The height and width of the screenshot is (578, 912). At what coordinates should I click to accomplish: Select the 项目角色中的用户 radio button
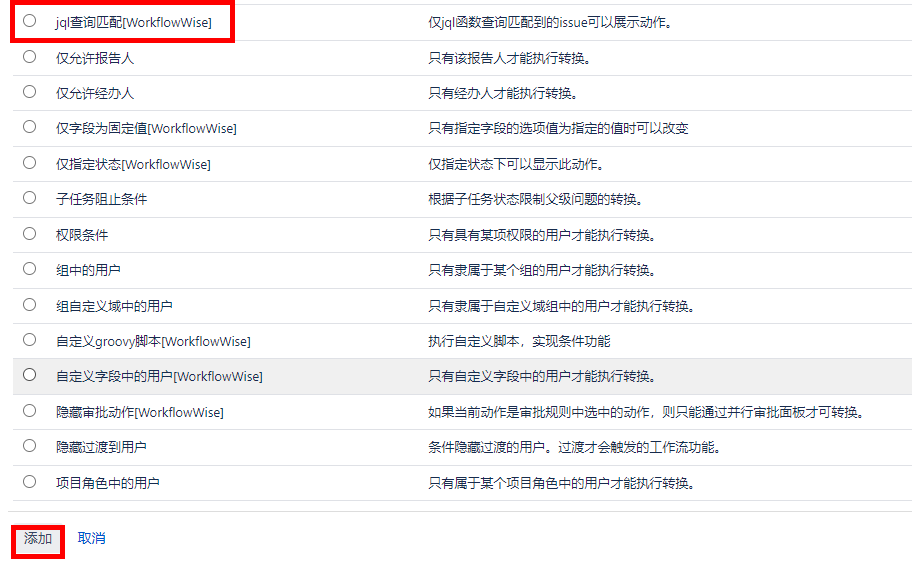(x=29, y=482)
